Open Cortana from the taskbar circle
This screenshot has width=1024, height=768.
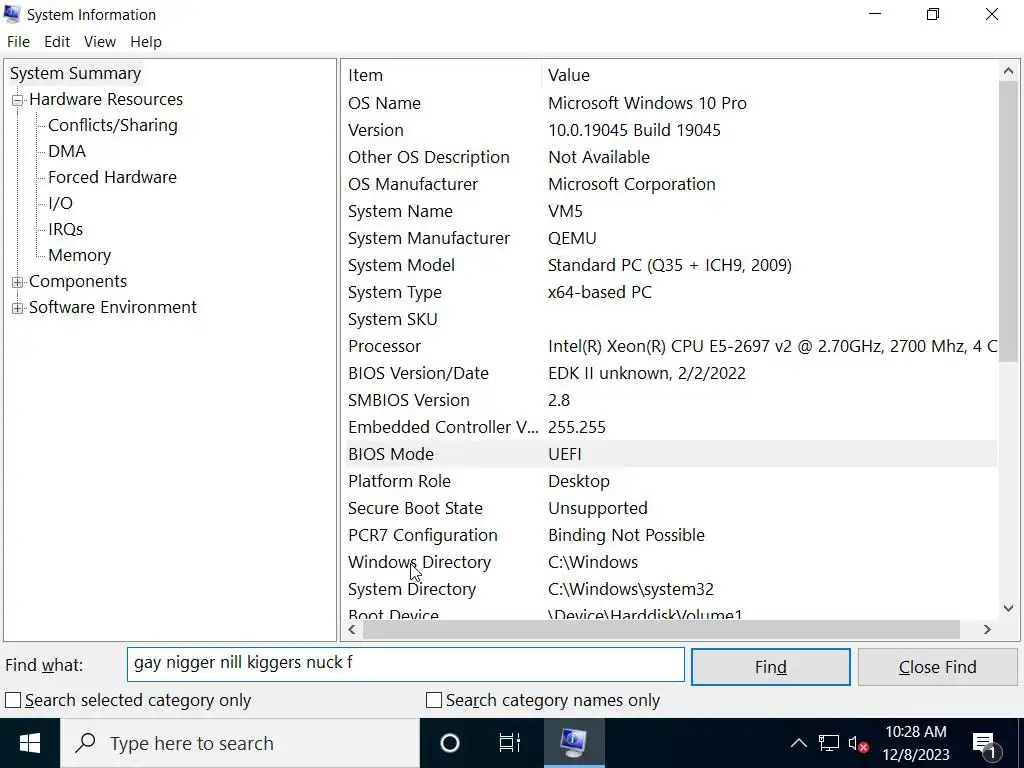coord(450,743)
